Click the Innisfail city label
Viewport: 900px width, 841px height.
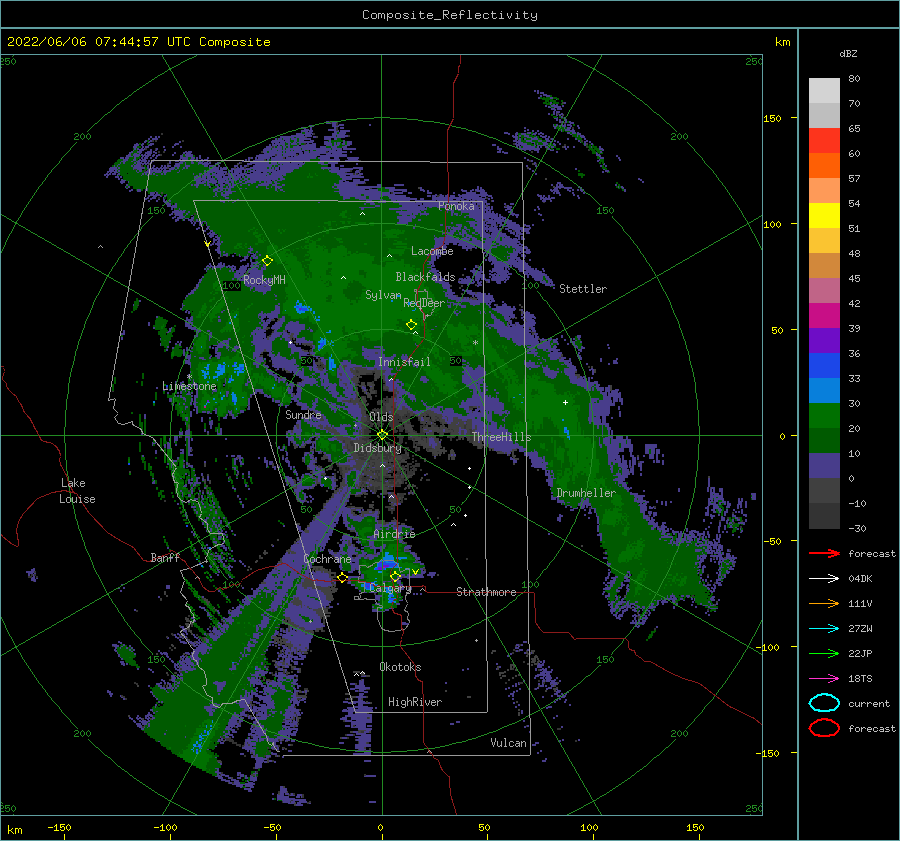[x=404, y=362]
